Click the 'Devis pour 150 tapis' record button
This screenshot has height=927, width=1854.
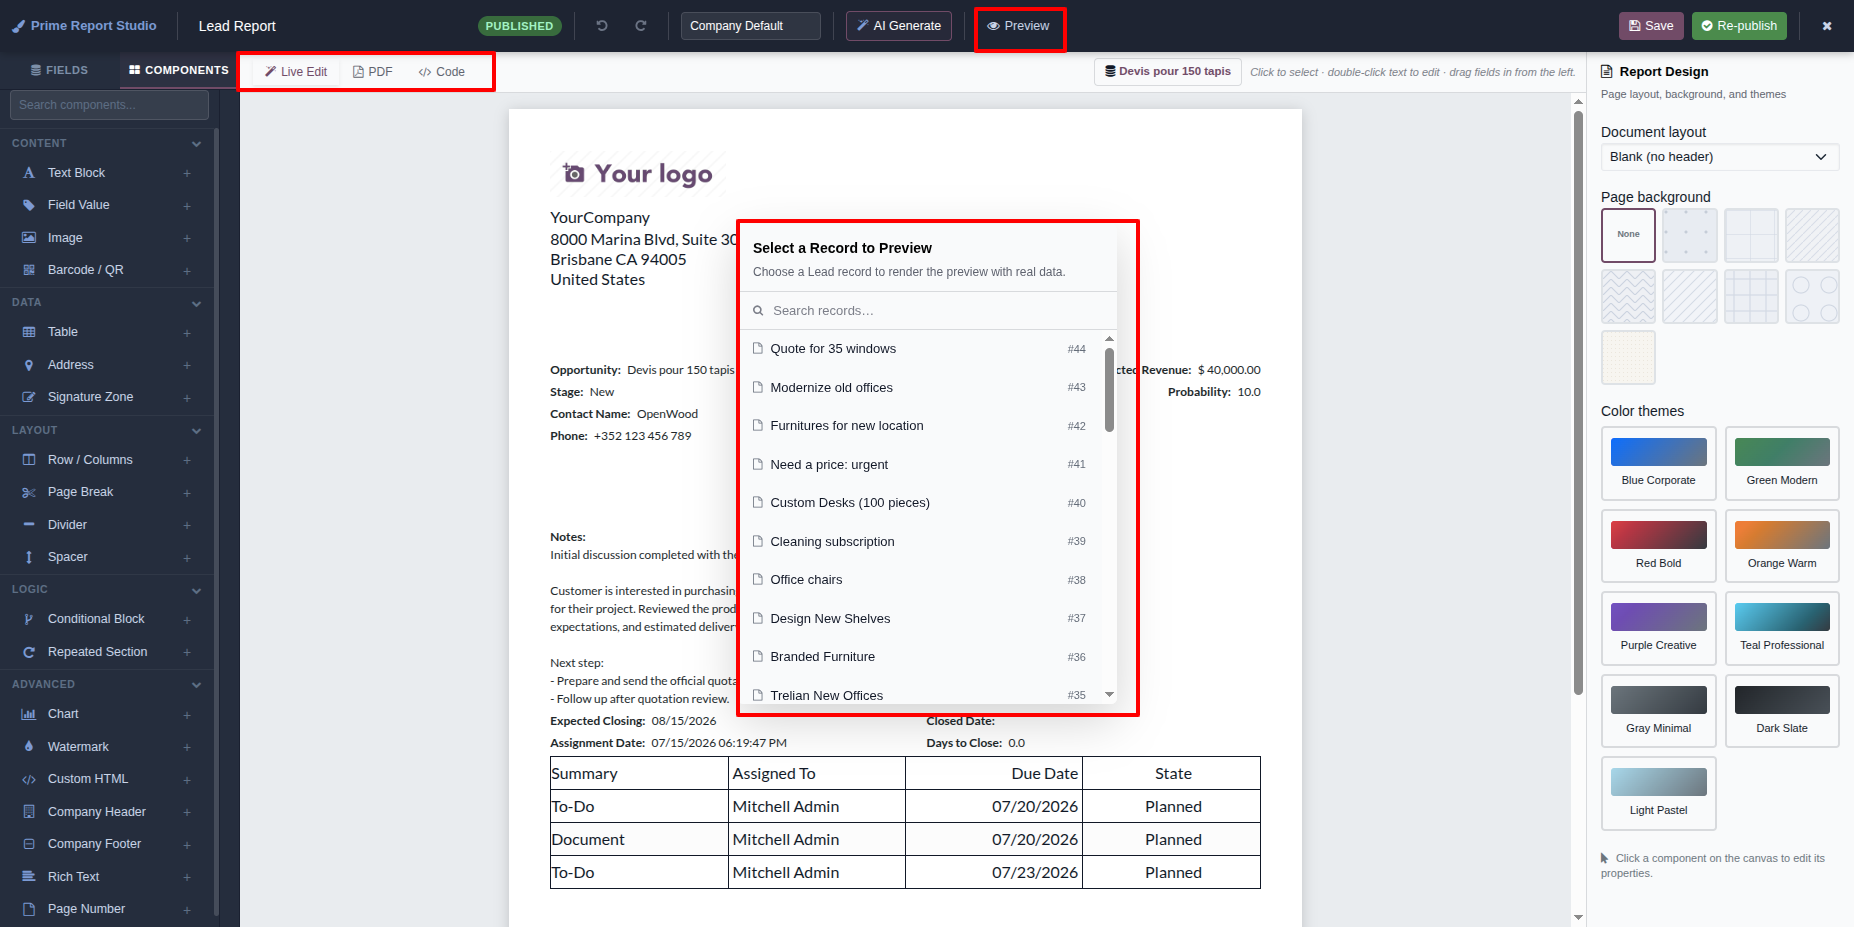(x=1168, y=72)
